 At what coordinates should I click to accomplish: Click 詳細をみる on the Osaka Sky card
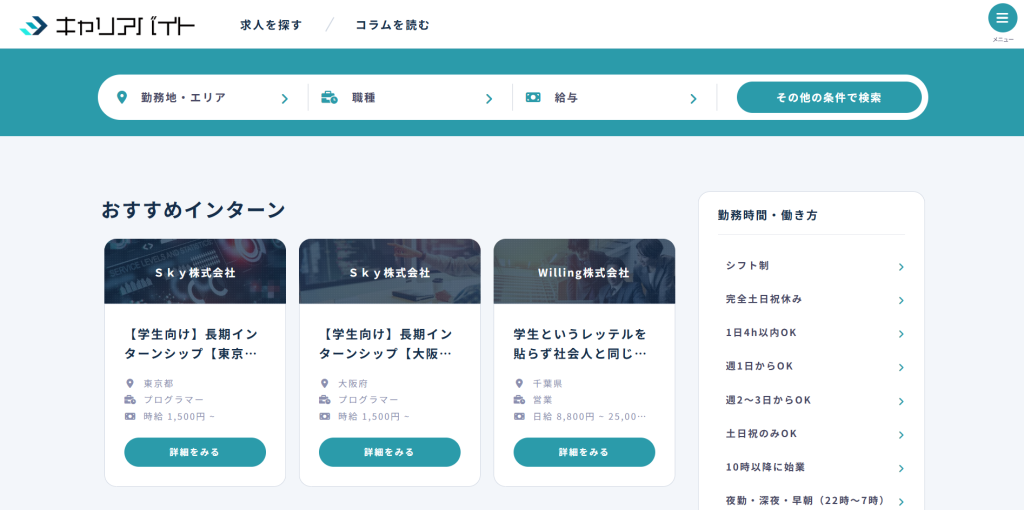tap(389, 452)
